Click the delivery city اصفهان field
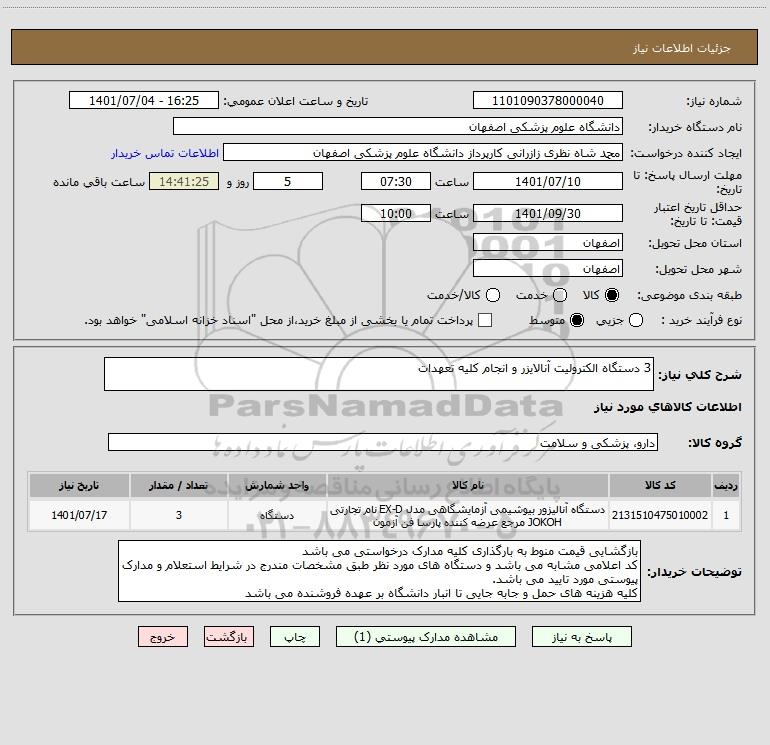This screenshot has height=745, width=770. (x=548, y=269)
